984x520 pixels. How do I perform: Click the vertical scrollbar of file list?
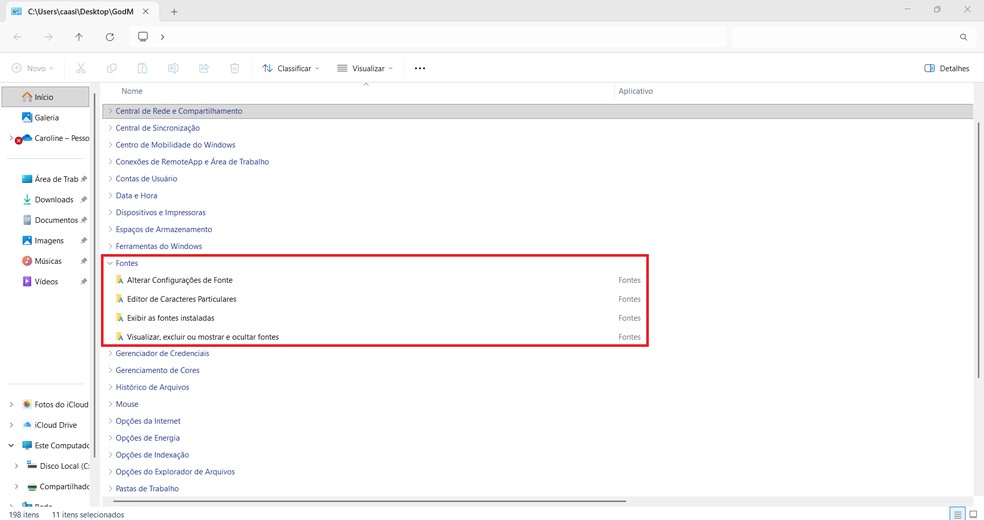(978, 250)
